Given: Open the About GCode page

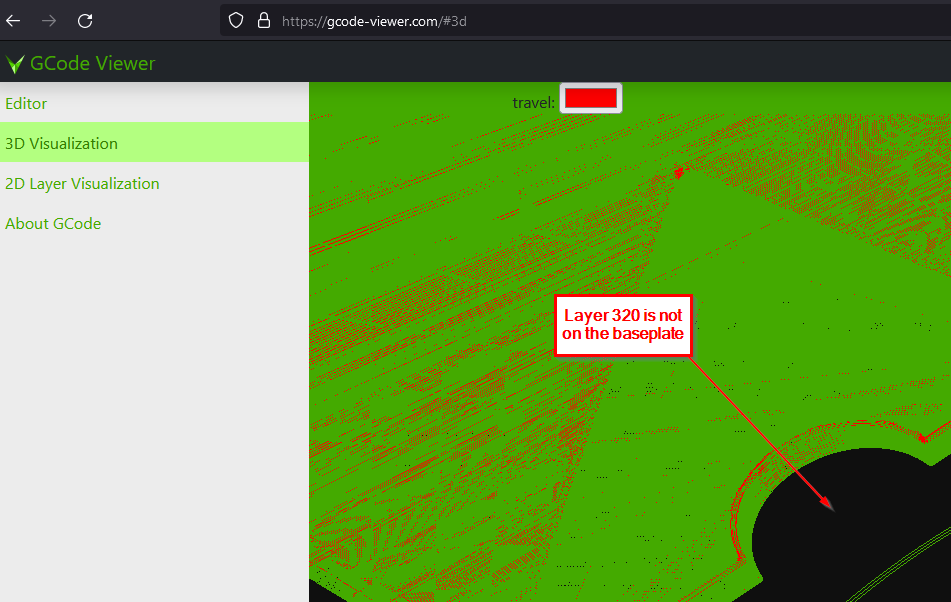Looking at the screenshot, I should (x=154, y=223).
